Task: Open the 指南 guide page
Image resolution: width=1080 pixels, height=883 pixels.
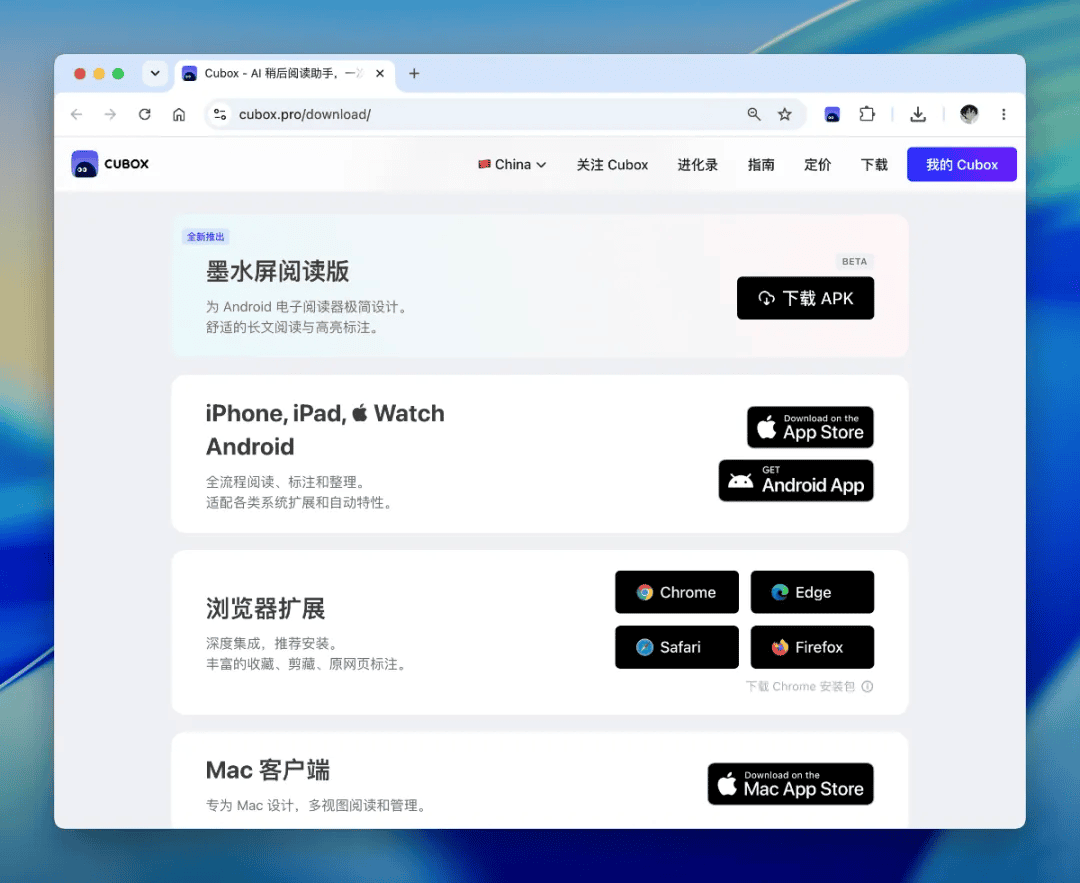Action: 761,165
